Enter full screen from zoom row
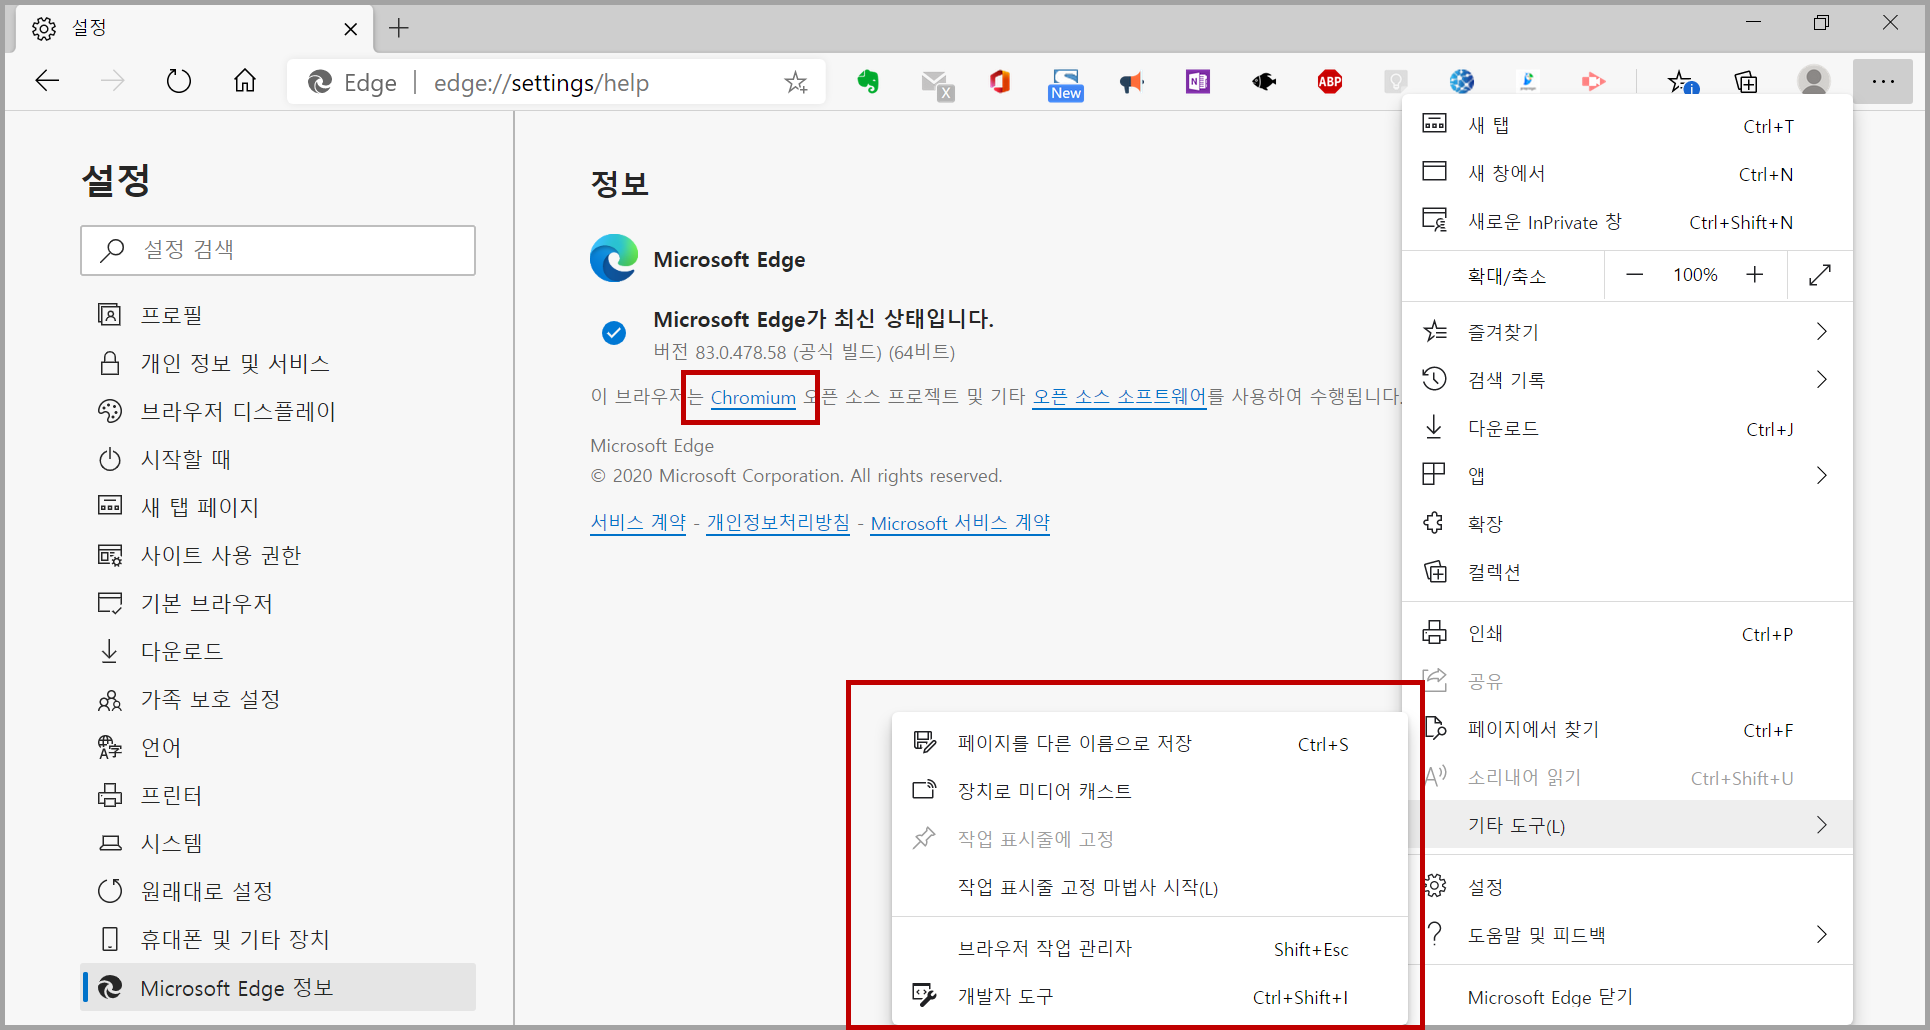The width and height of the screenshot is (1930, 1030). (1820, 275)
